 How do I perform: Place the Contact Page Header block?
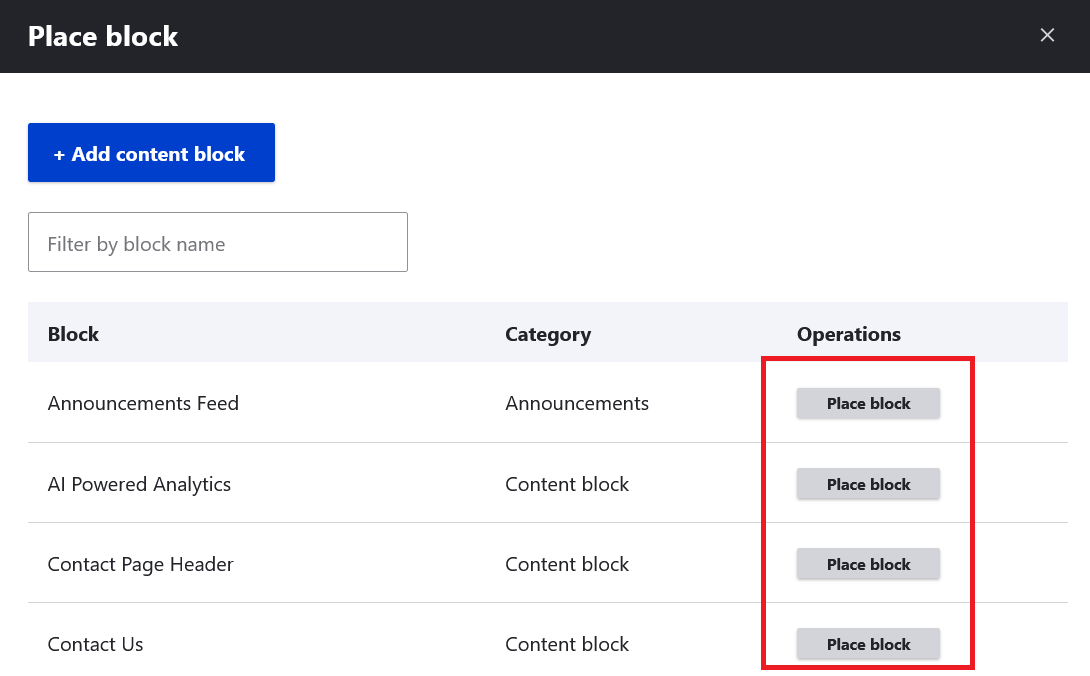(868, 563)
